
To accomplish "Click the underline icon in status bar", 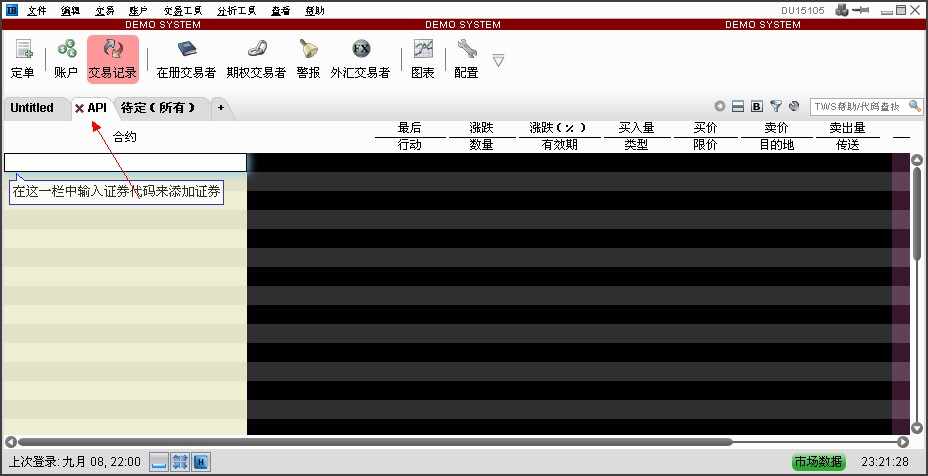I will point(159,462).
